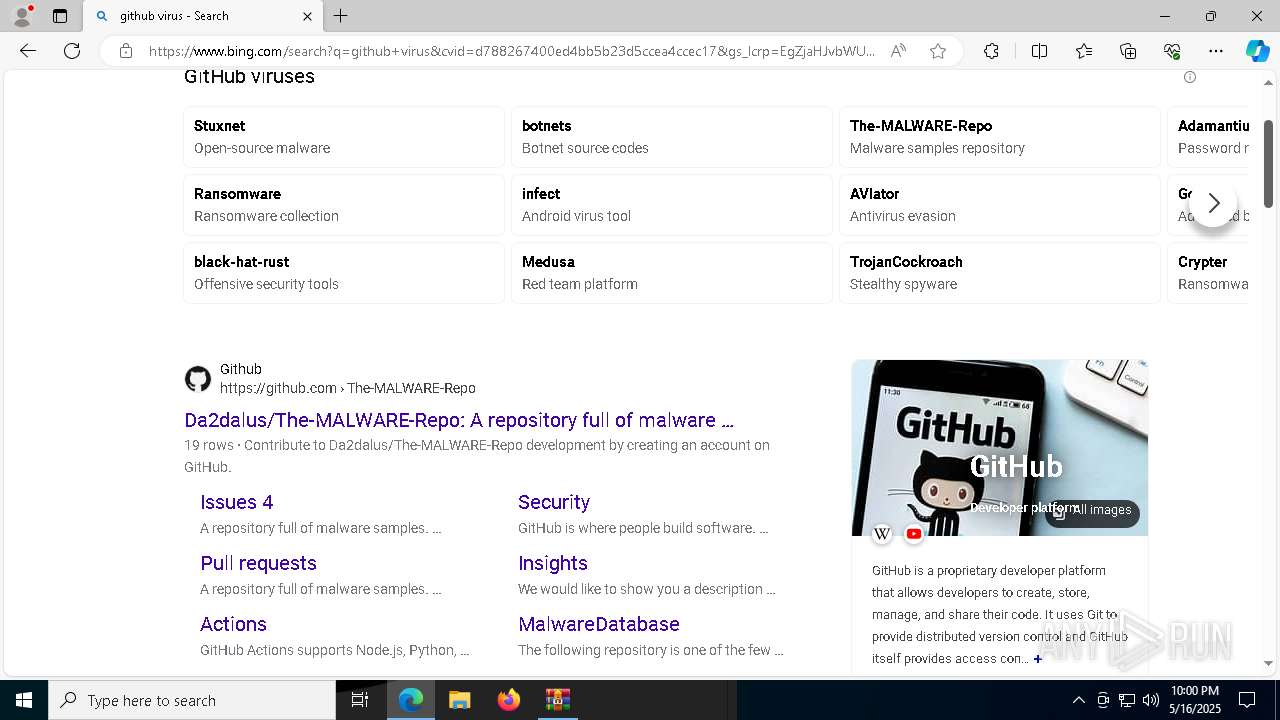
Task: Open infect Android virus tool card
Action: coord(672,205)
